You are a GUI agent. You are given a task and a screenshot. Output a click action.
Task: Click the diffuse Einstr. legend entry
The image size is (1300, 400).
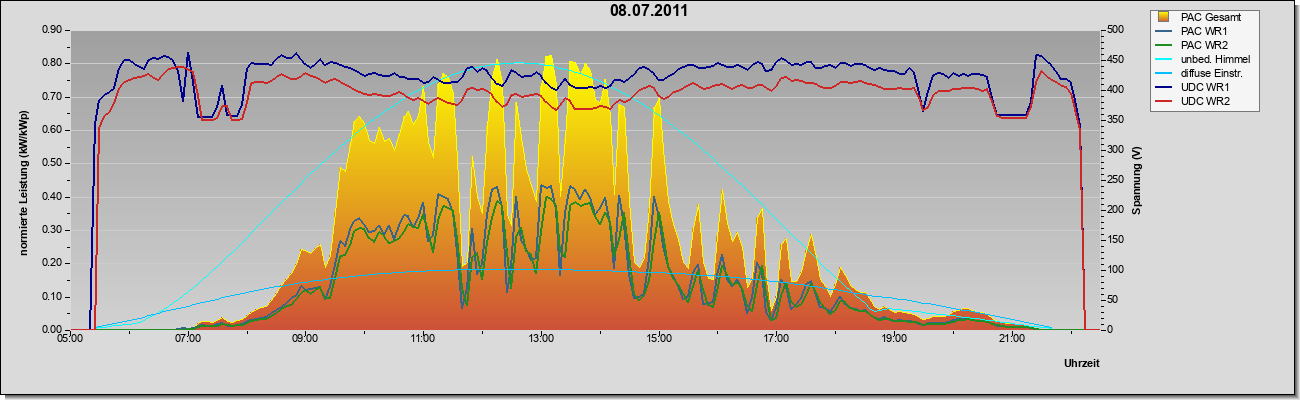coord(1200,74)
